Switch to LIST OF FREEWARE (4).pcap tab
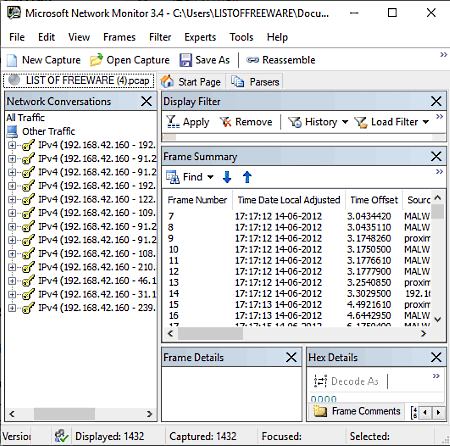The image size is (450, 446). click(79, 80)
